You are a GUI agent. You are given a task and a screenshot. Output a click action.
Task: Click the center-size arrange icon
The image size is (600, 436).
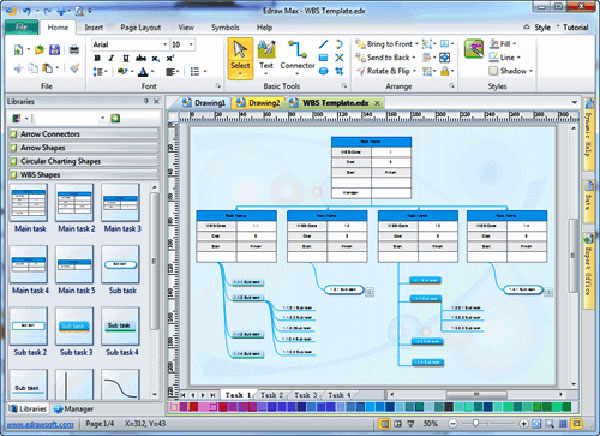444,57
